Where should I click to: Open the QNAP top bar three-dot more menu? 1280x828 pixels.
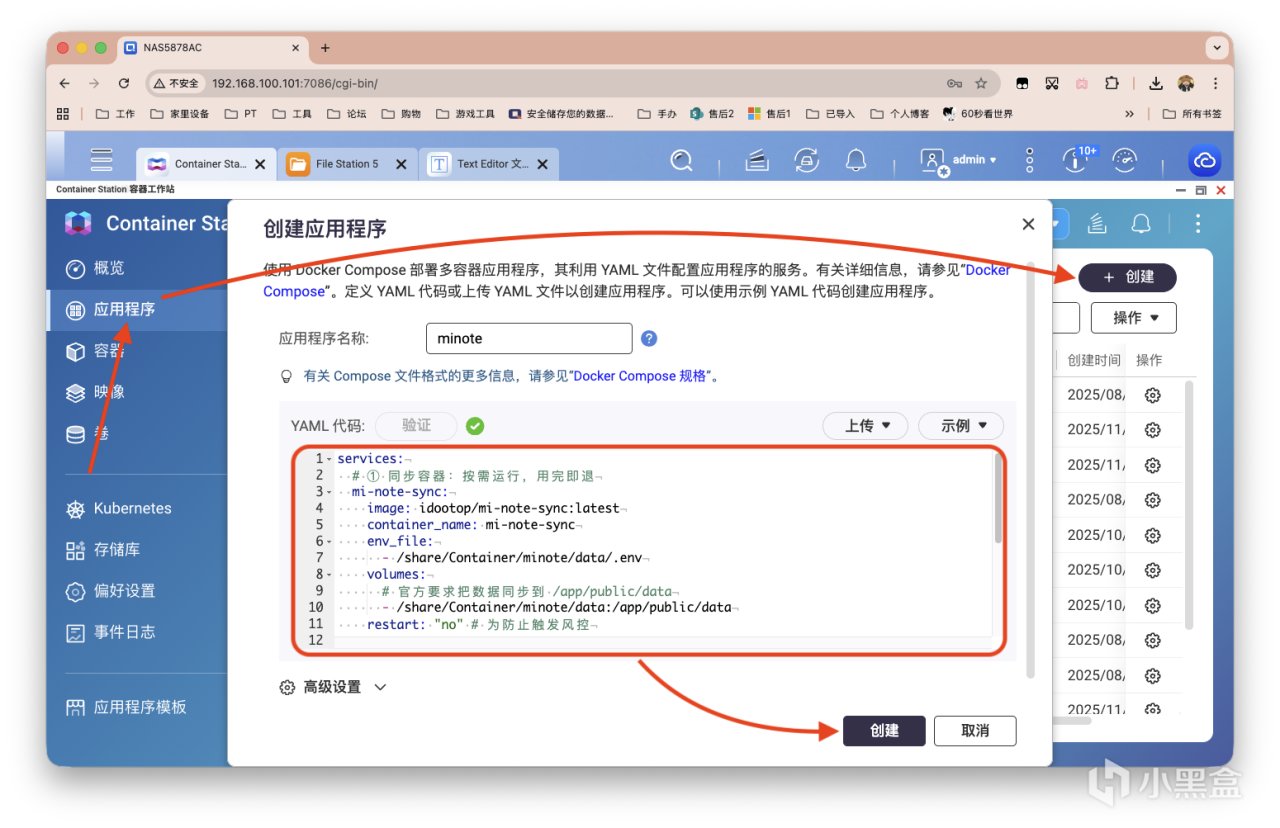coord(1029,161)
